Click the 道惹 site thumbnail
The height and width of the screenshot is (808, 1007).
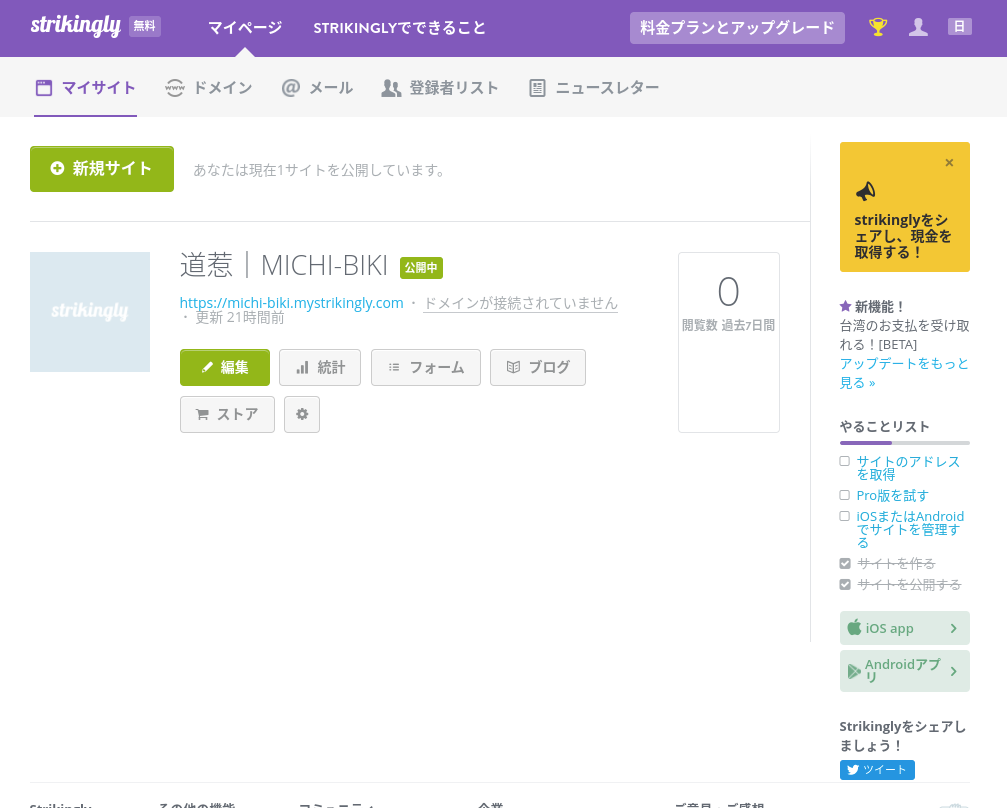click(90, 312)
